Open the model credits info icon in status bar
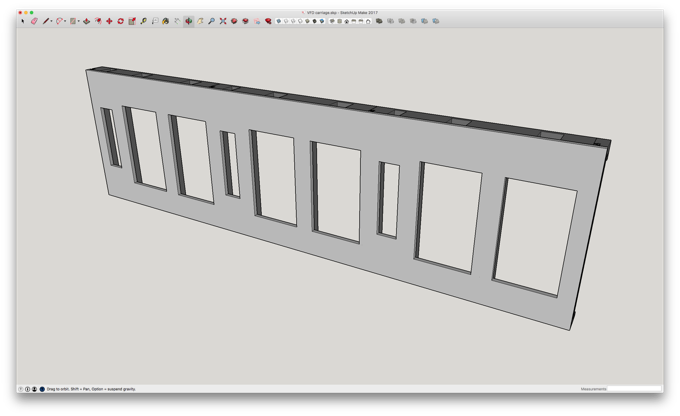680x416 pixels. click(x=27, y=389)
